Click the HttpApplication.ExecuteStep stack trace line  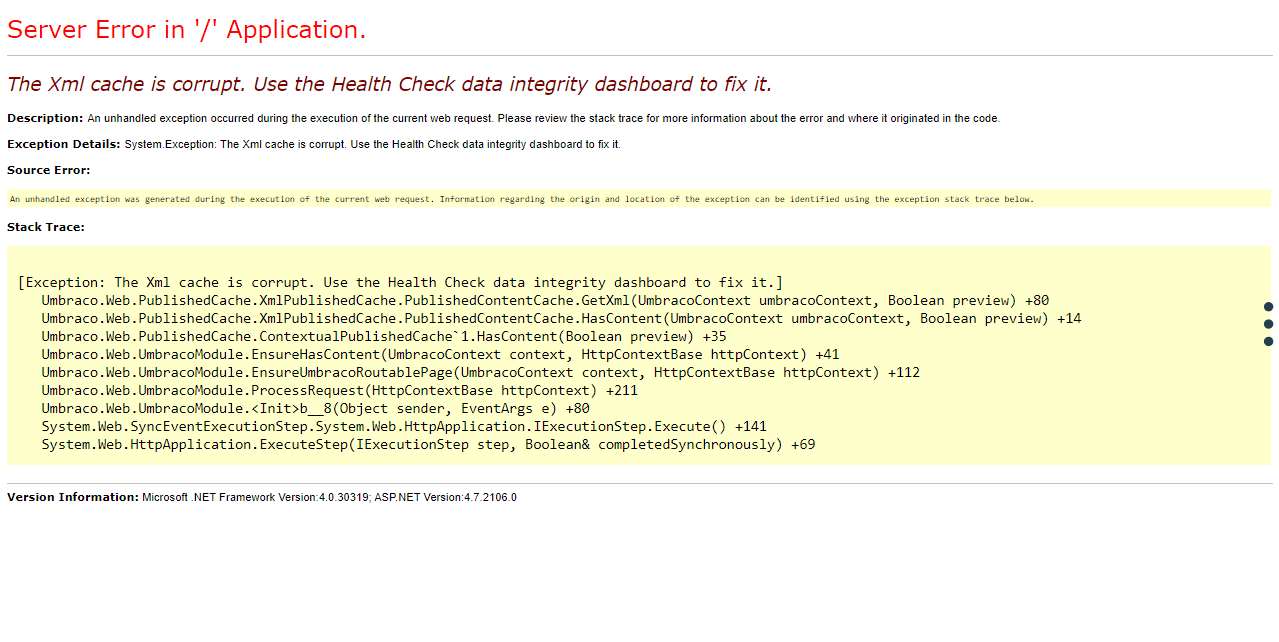click(x=428, y=445)
